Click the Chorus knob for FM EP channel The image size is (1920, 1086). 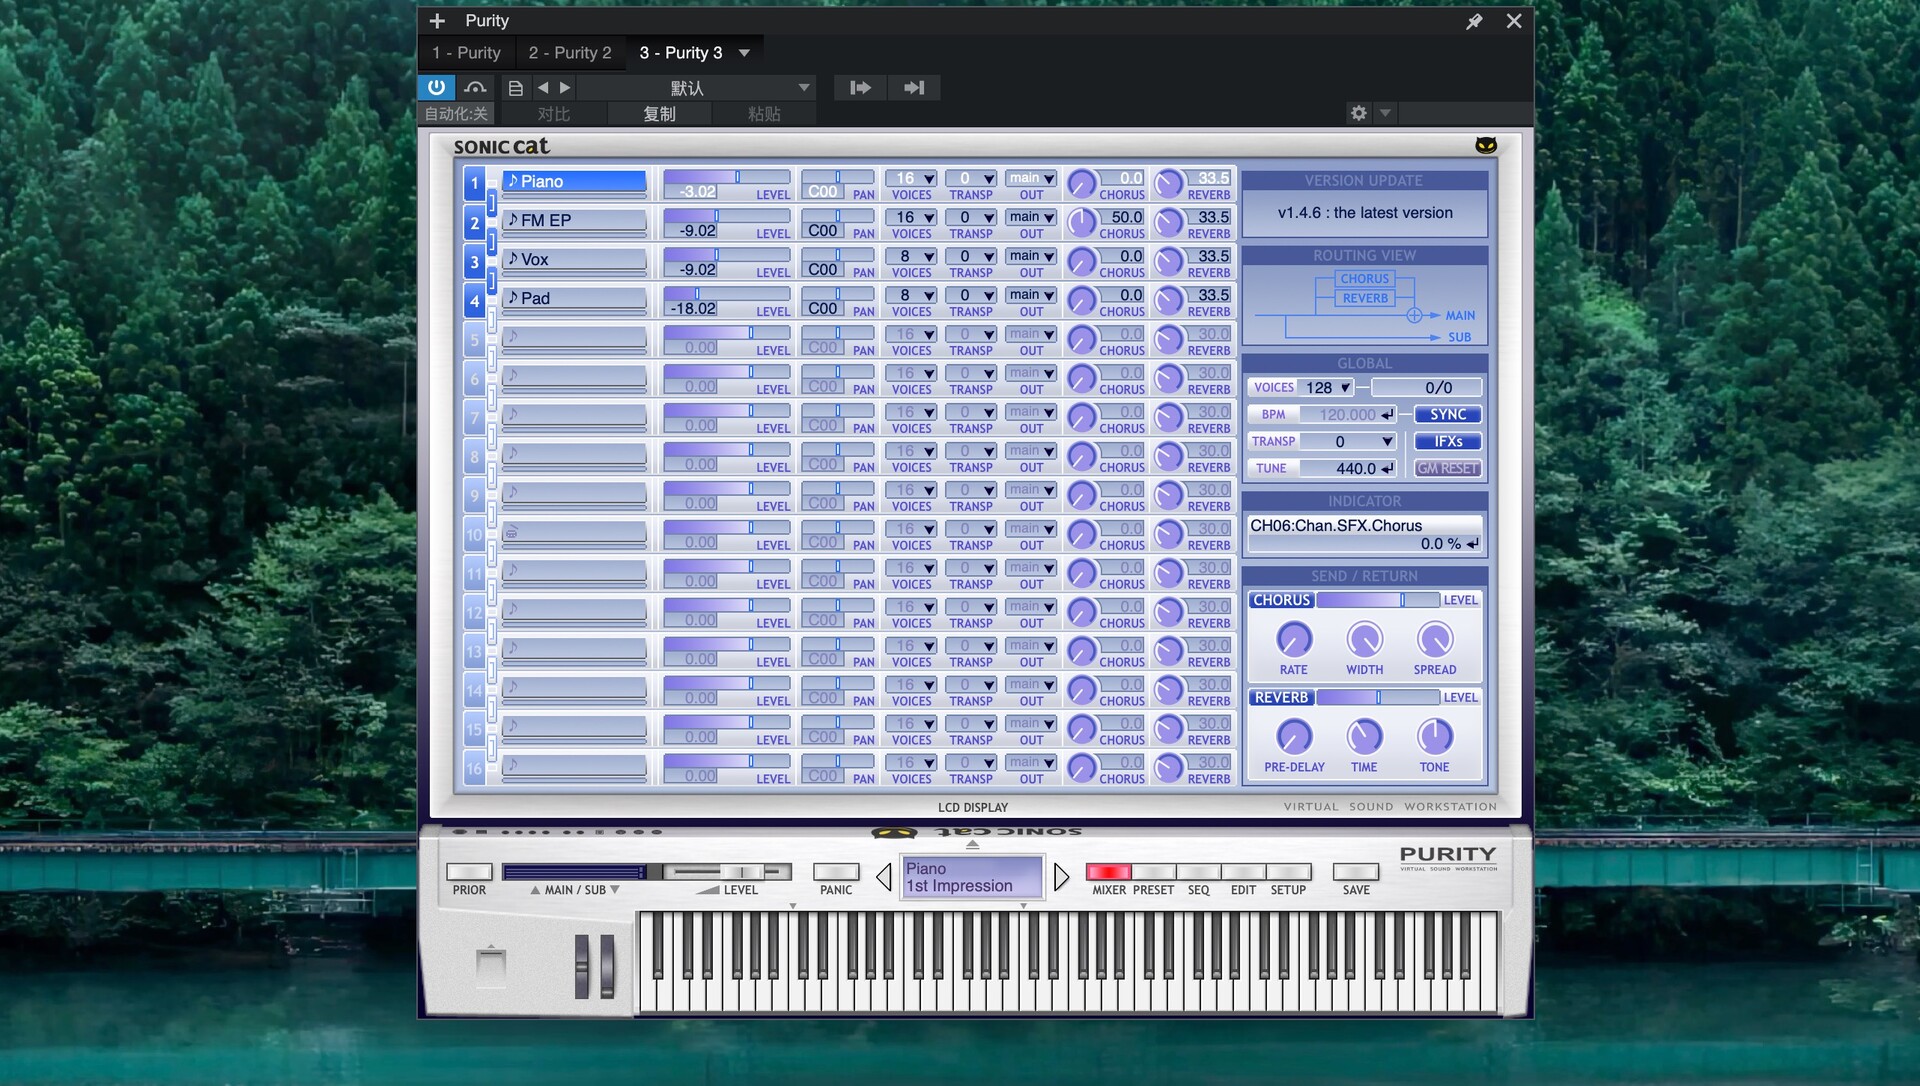point(1081,223)
